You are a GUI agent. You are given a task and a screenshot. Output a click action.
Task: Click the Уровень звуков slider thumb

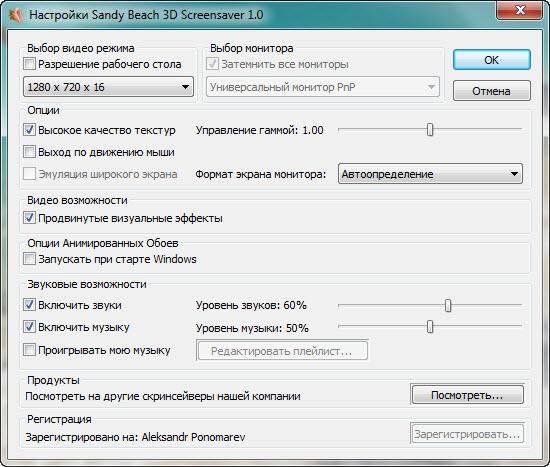tap(448, 305)
